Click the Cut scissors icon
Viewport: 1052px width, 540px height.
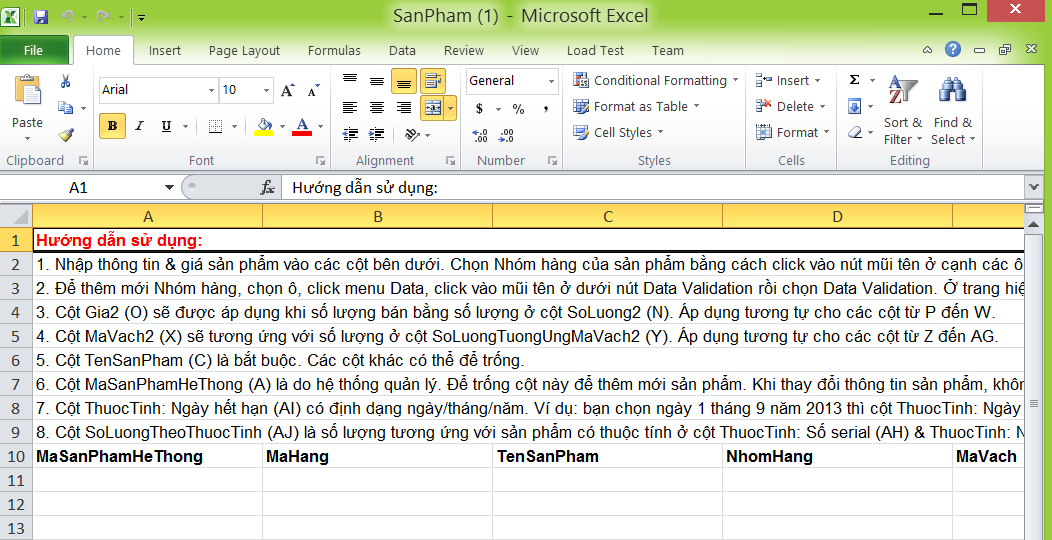pos(66,81)
